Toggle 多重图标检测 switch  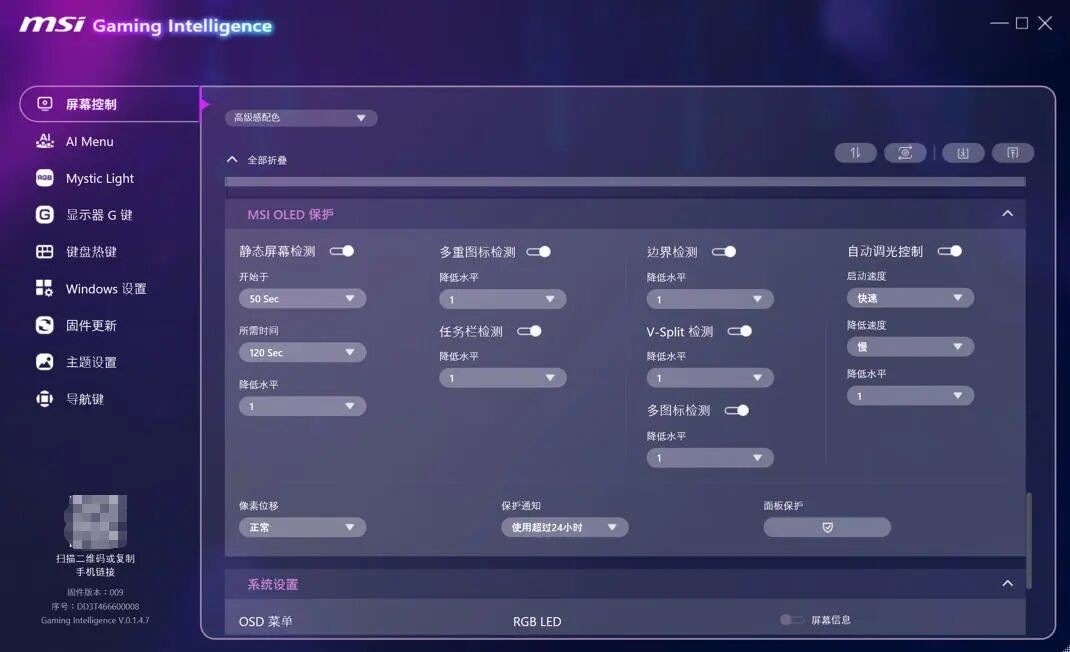(x=538, y=252)
